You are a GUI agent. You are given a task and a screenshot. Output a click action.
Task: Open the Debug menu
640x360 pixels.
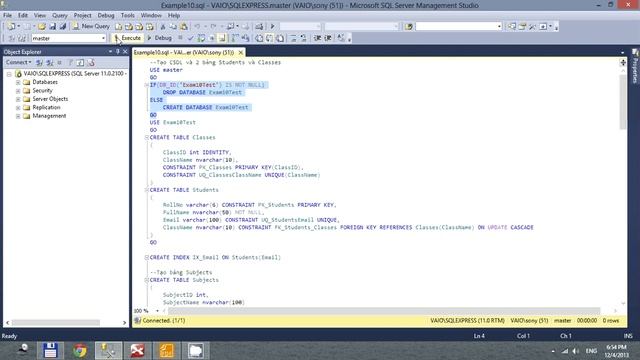pyautogui.click(x=106, y=15)
